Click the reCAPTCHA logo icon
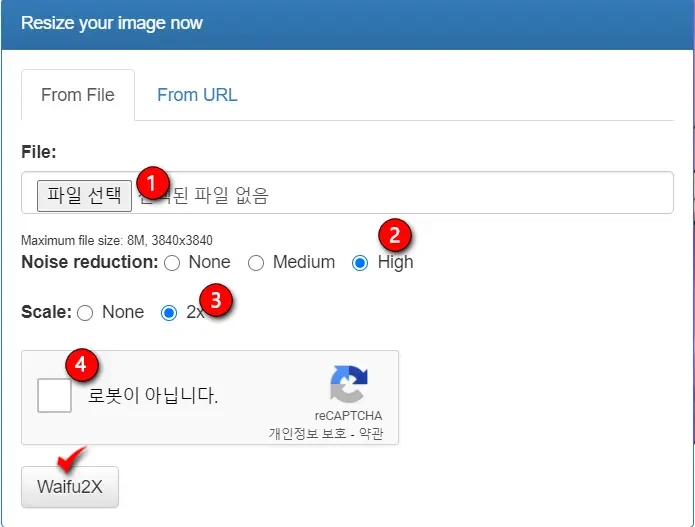Image resolution: width=695 pixels, height=527 pixels. click(x=348, y=384)
